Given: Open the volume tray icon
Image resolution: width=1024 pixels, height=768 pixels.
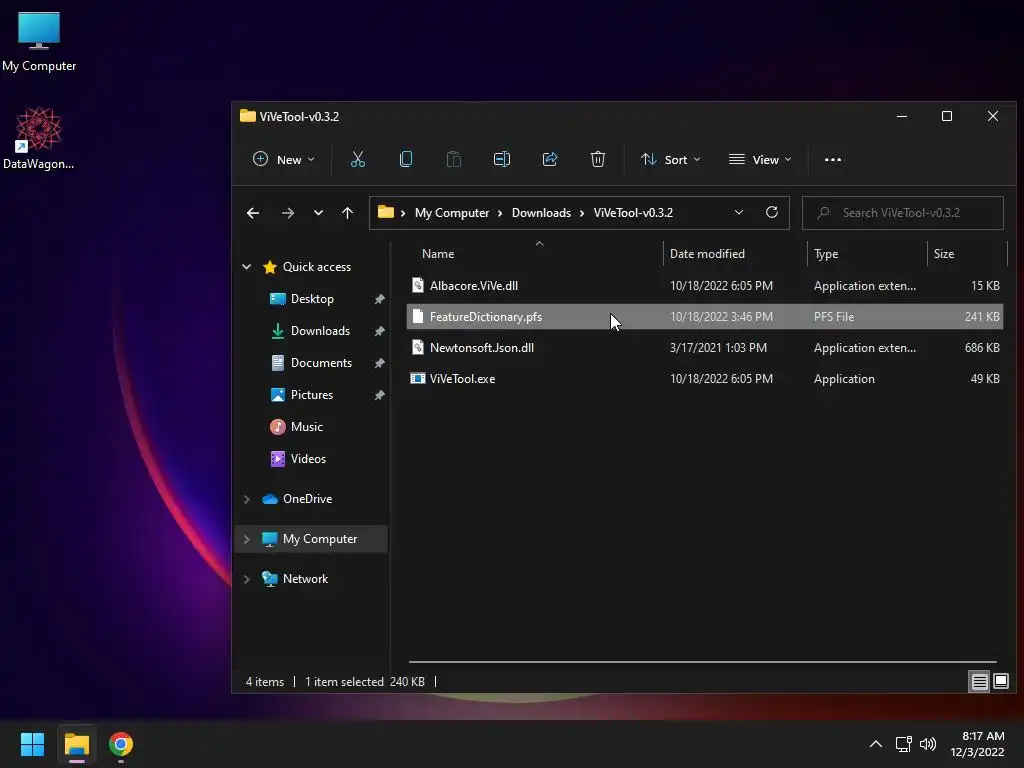Looking at the screenshot, I should 927,744.
